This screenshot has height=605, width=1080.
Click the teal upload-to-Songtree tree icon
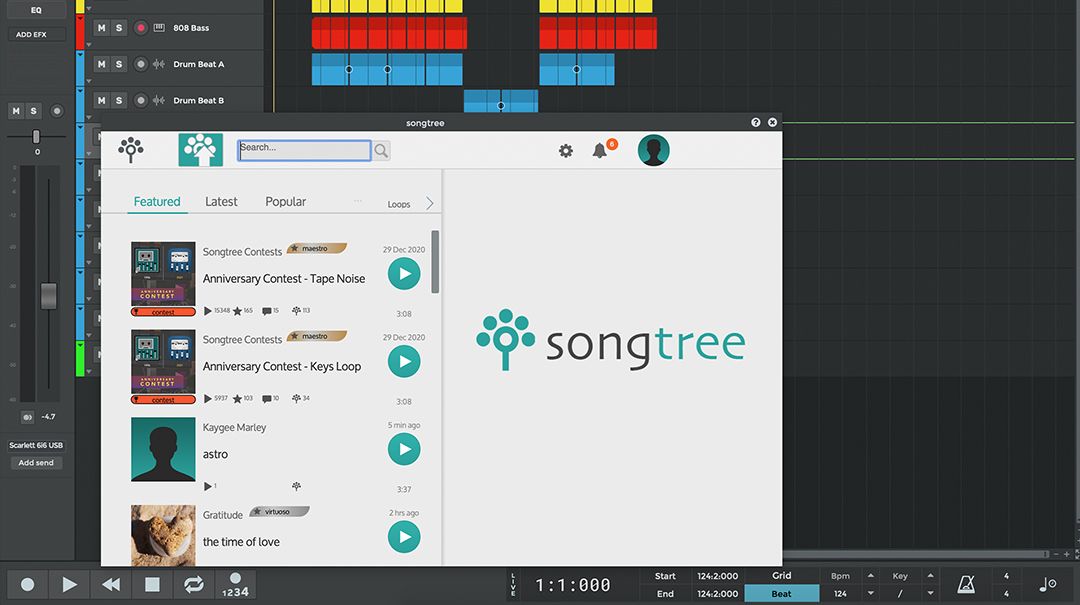[x=200, y=150]
